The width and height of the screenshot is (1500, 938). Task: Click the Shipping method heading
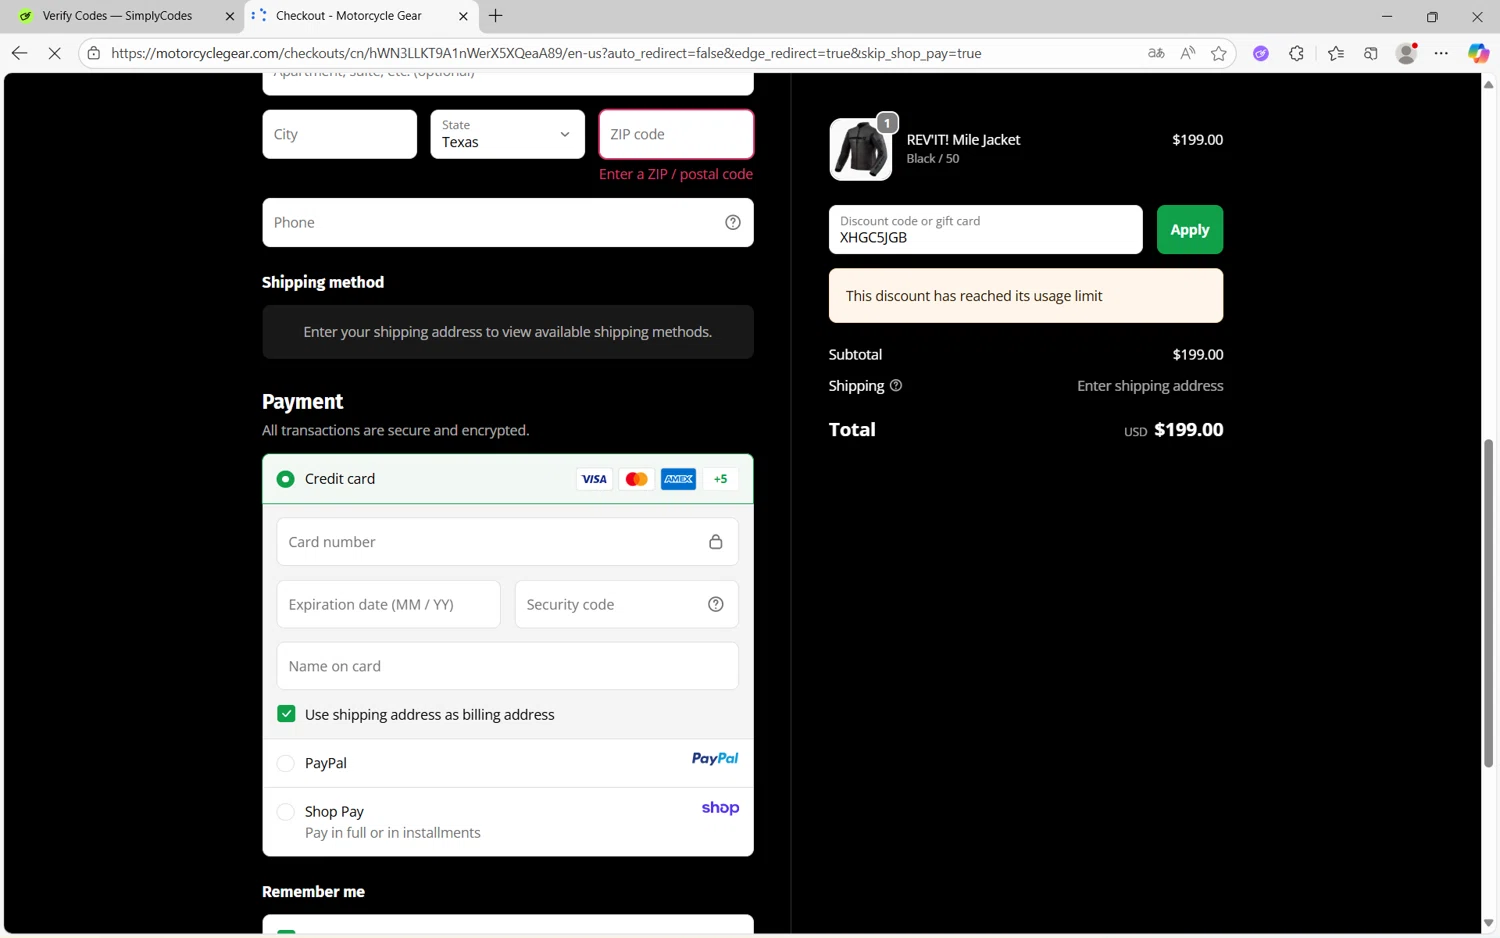coord(323,283)
